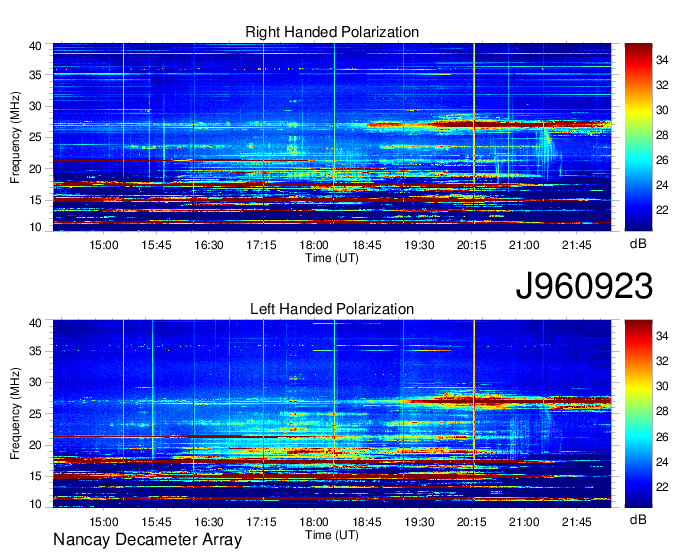Click the "dB" unit label of Left Handed colorbar
The height and width of the screenshot is (552, 680).
click(x=638, y=519)
